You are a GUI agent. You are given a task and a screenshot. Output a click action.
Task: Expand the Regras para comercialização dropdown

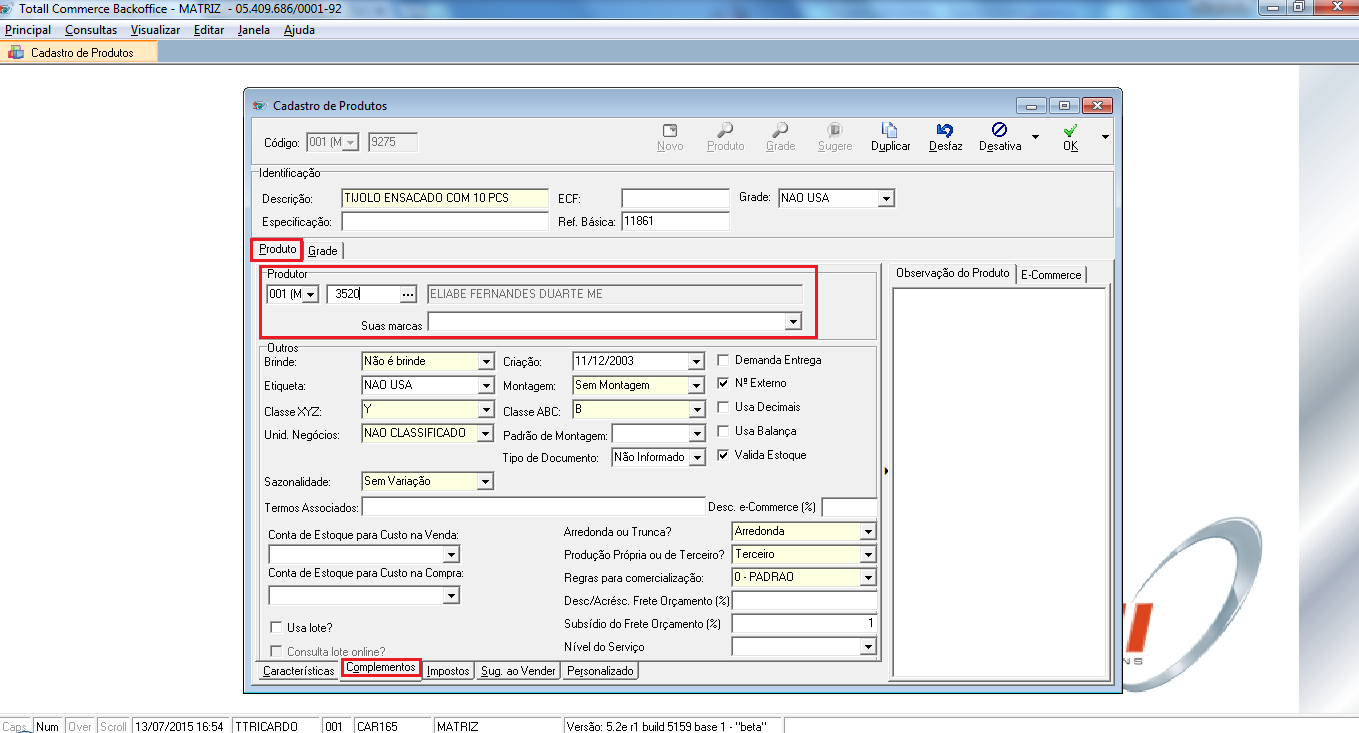pyautogui.click(x=868, y=578)
